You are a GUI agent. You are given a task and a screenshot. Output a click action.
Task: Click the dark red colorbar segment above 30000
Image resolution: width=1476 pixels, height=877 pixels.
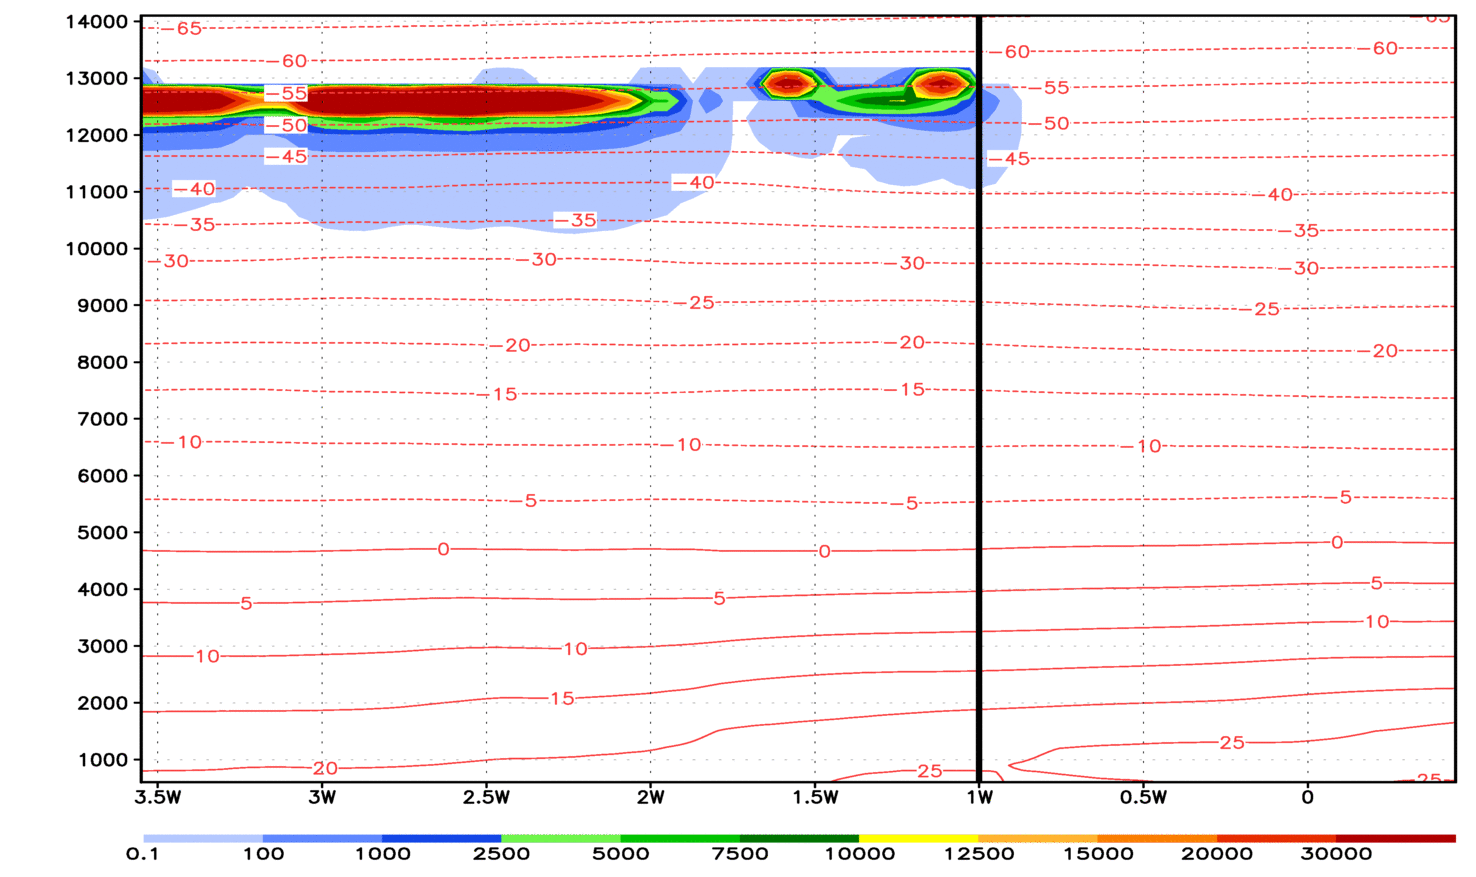1395,838
